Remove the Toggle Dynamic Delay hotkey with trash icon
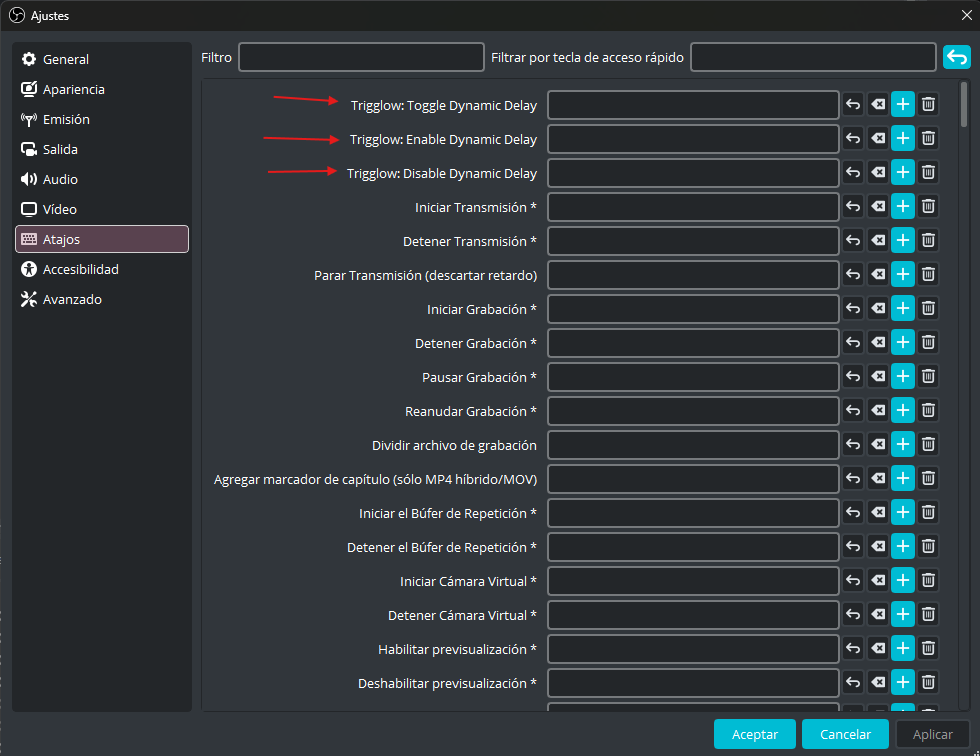This screenshot has height=756, width=980. (928, 104)
